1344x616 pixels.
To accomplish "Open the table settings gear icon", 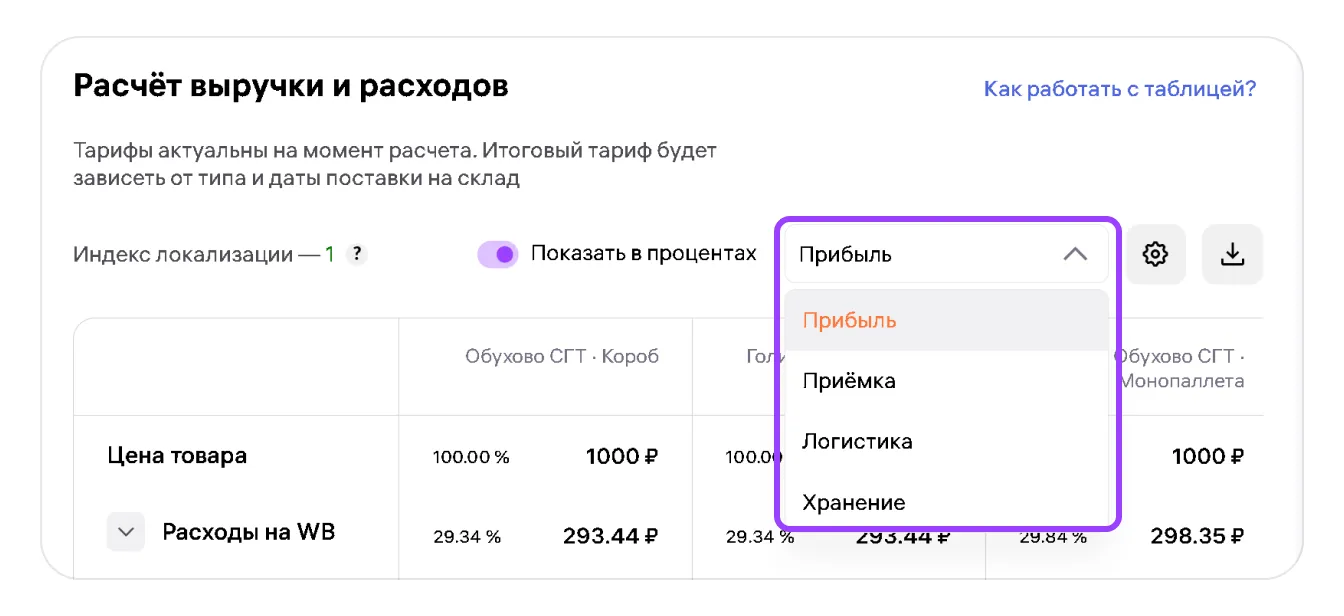I will click(x=1155, y=254).
